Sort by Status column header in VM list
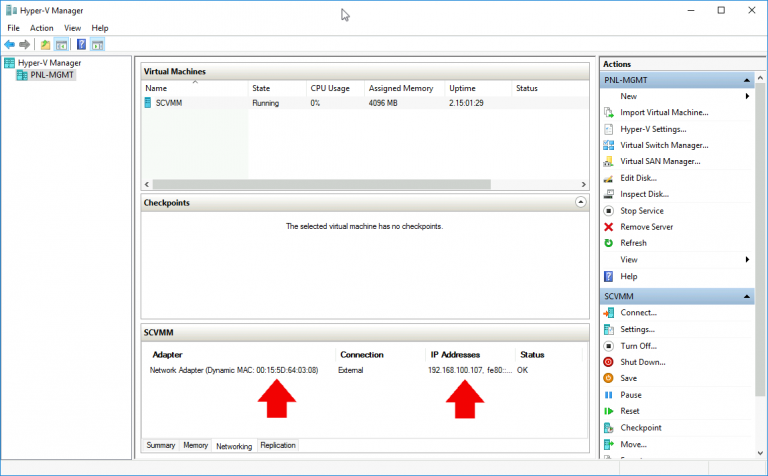The image size is (768, 476). pyautogui.click(x=550, y=88)
